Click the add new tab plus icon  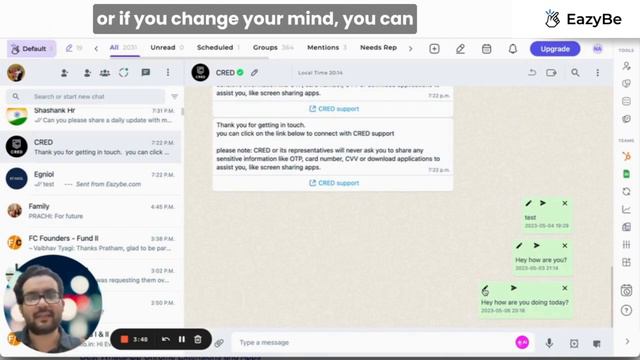(x=434, y=49)
